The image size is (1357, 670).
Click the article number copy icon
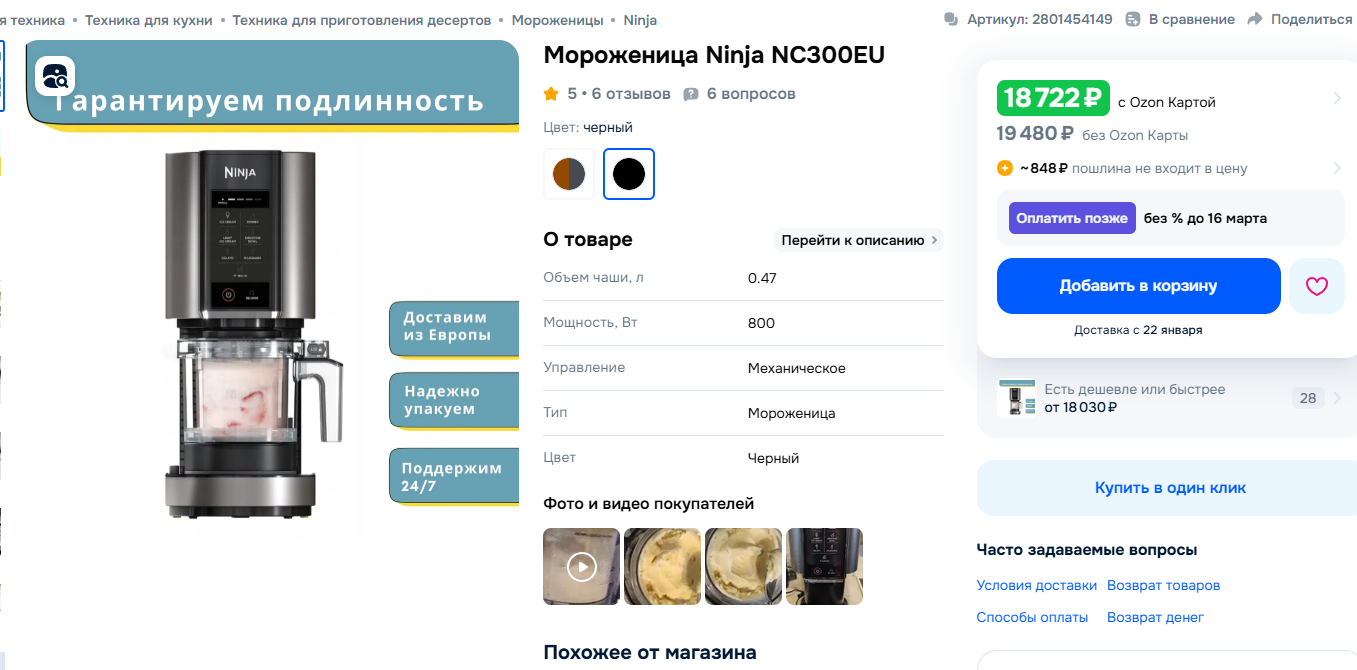[950, 19]
